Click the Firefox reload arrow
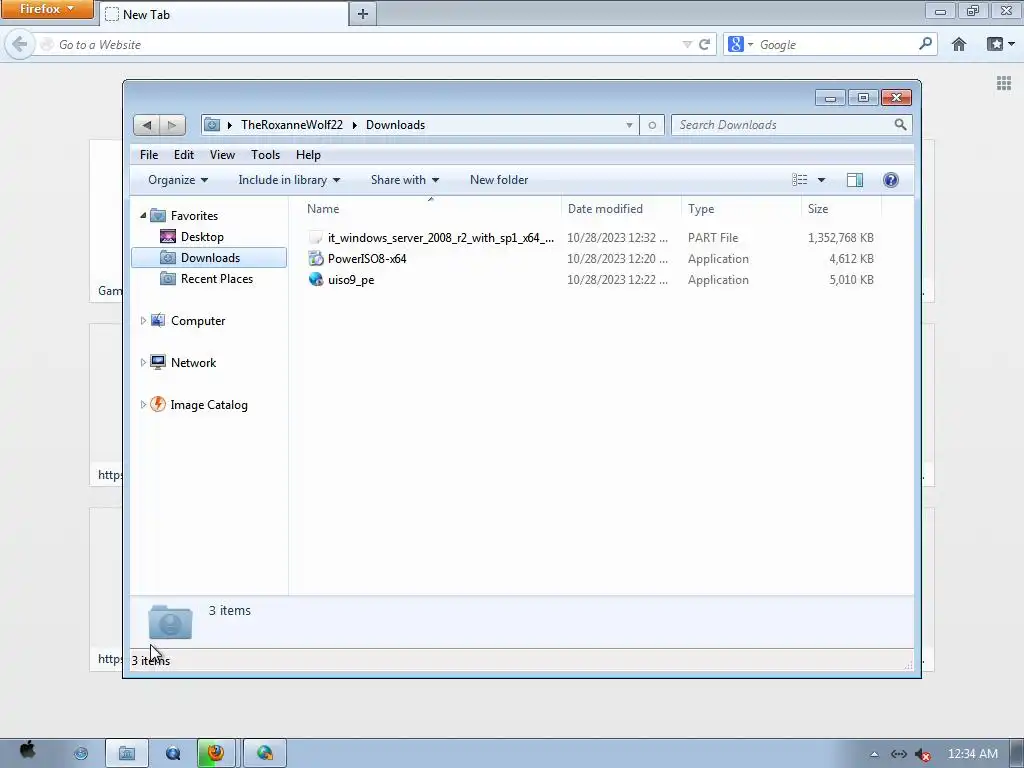 [x=704, y=44]
